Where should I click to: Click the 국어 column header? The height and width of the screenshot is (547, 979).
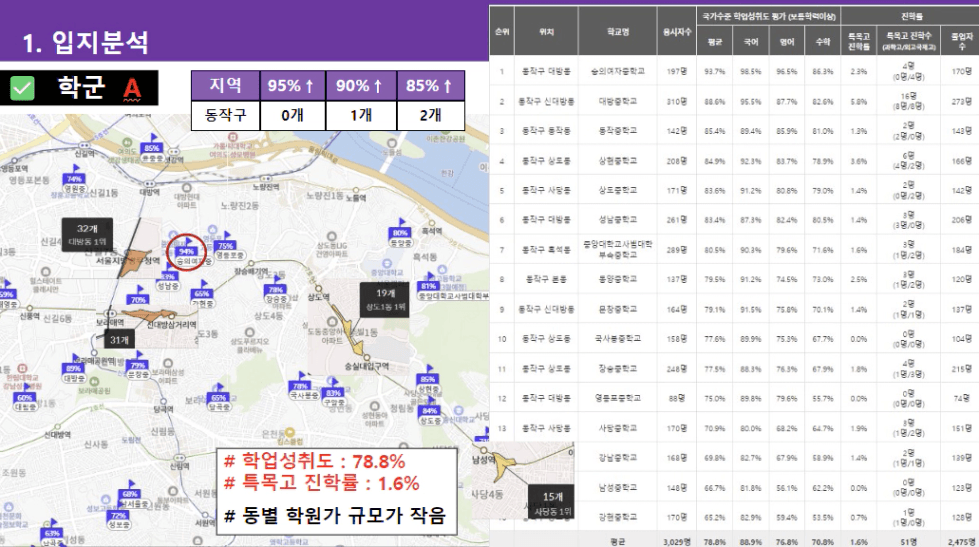pyautogui.click(x=751, y=42)
